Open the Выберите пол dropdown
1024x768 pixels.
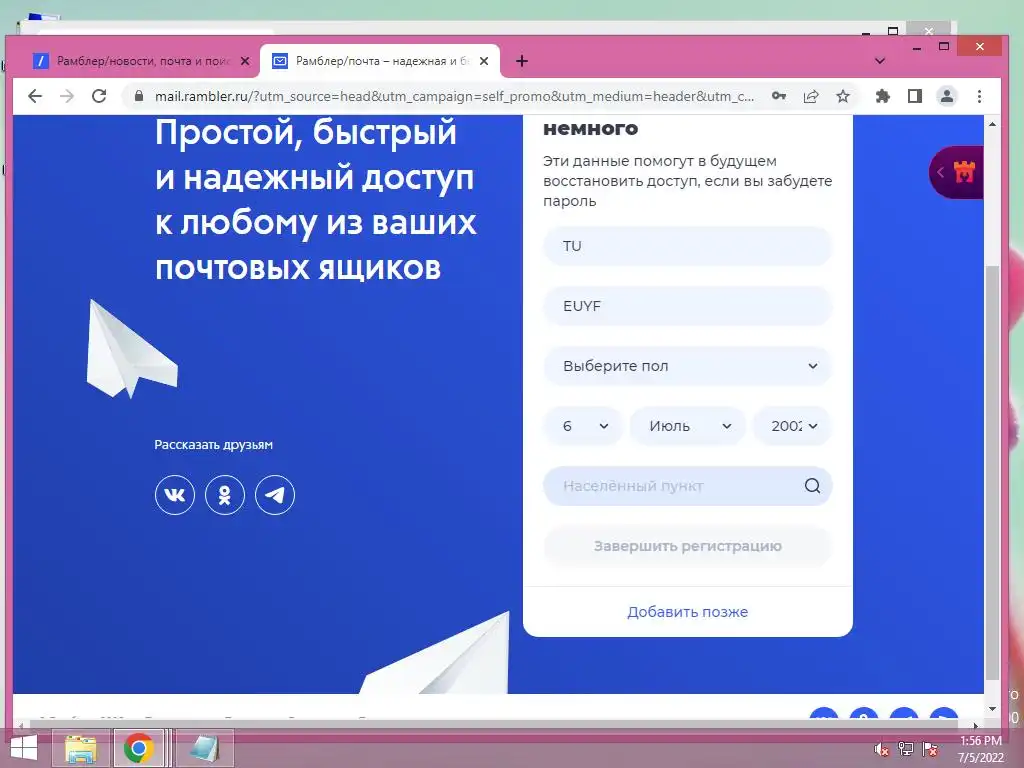[688, 366]
